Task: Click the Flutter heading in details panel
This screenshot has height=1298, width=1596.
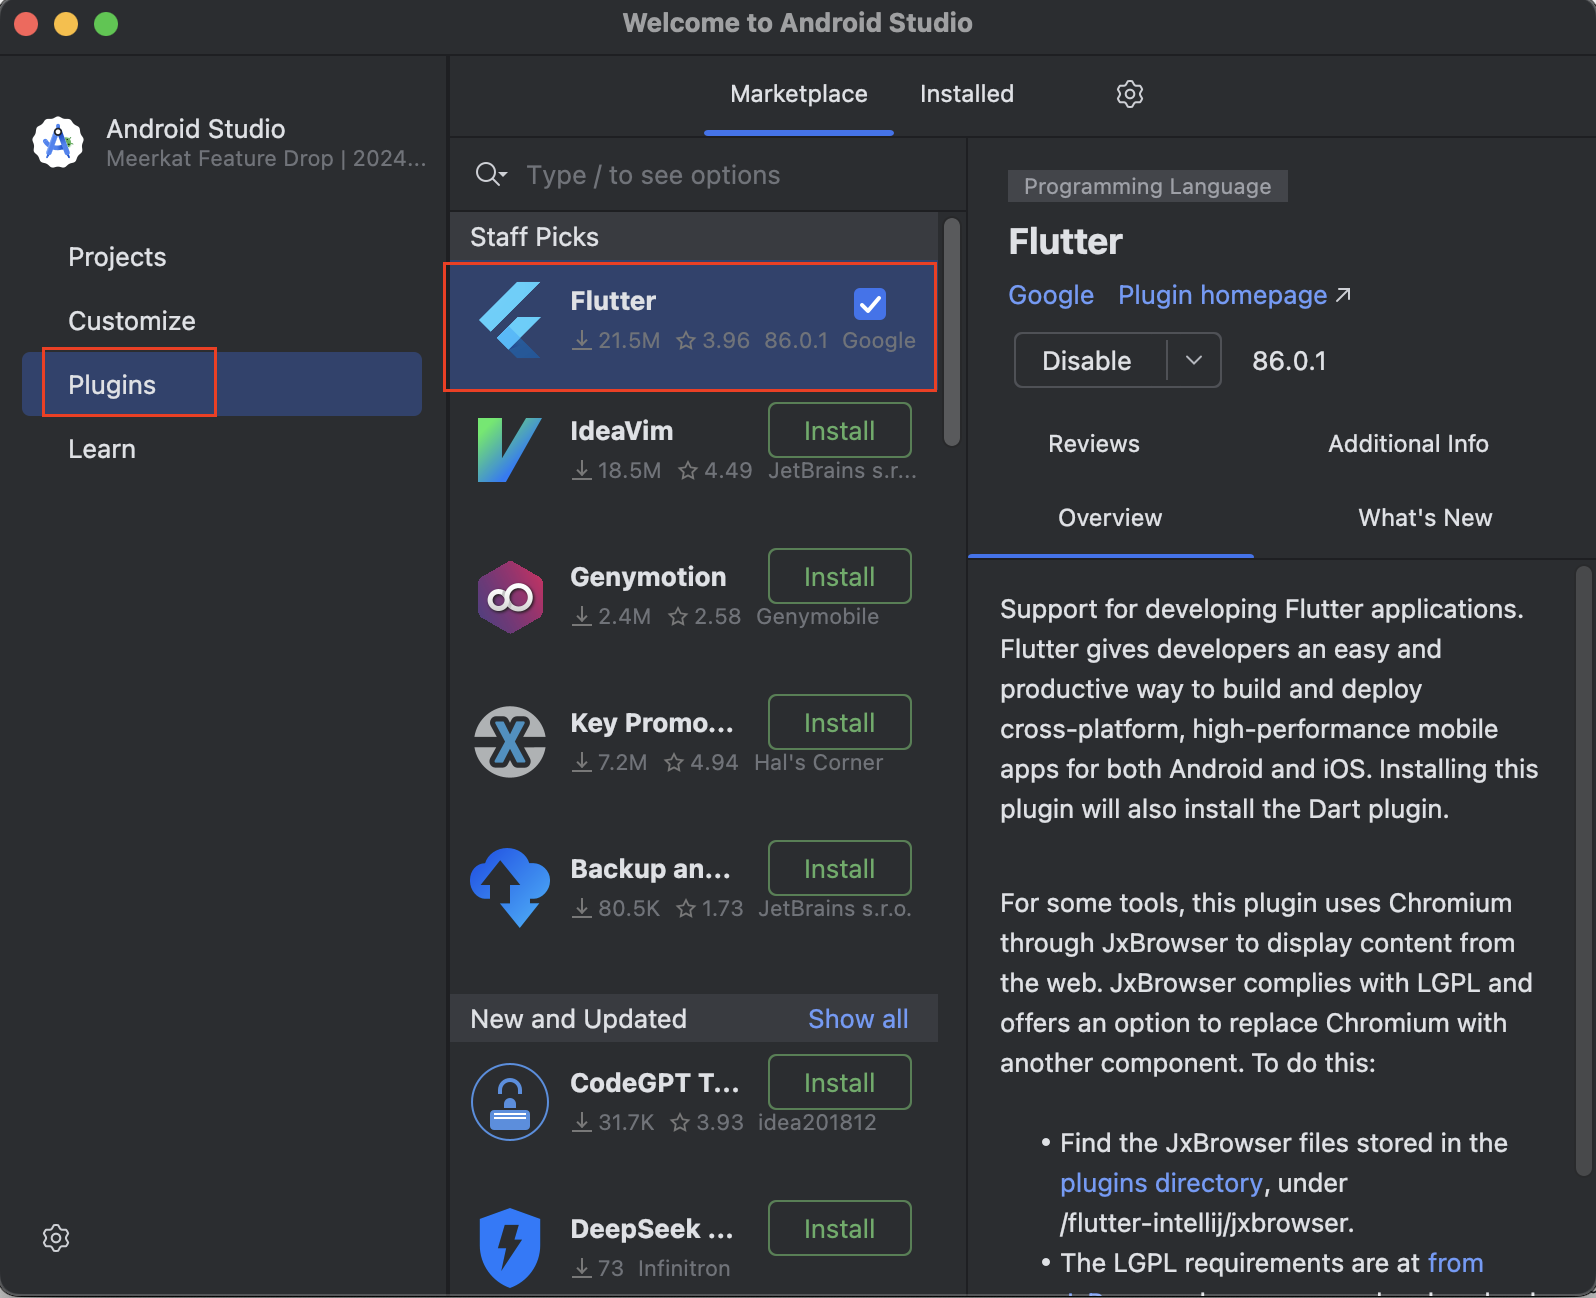Action: pos(1065,242)
